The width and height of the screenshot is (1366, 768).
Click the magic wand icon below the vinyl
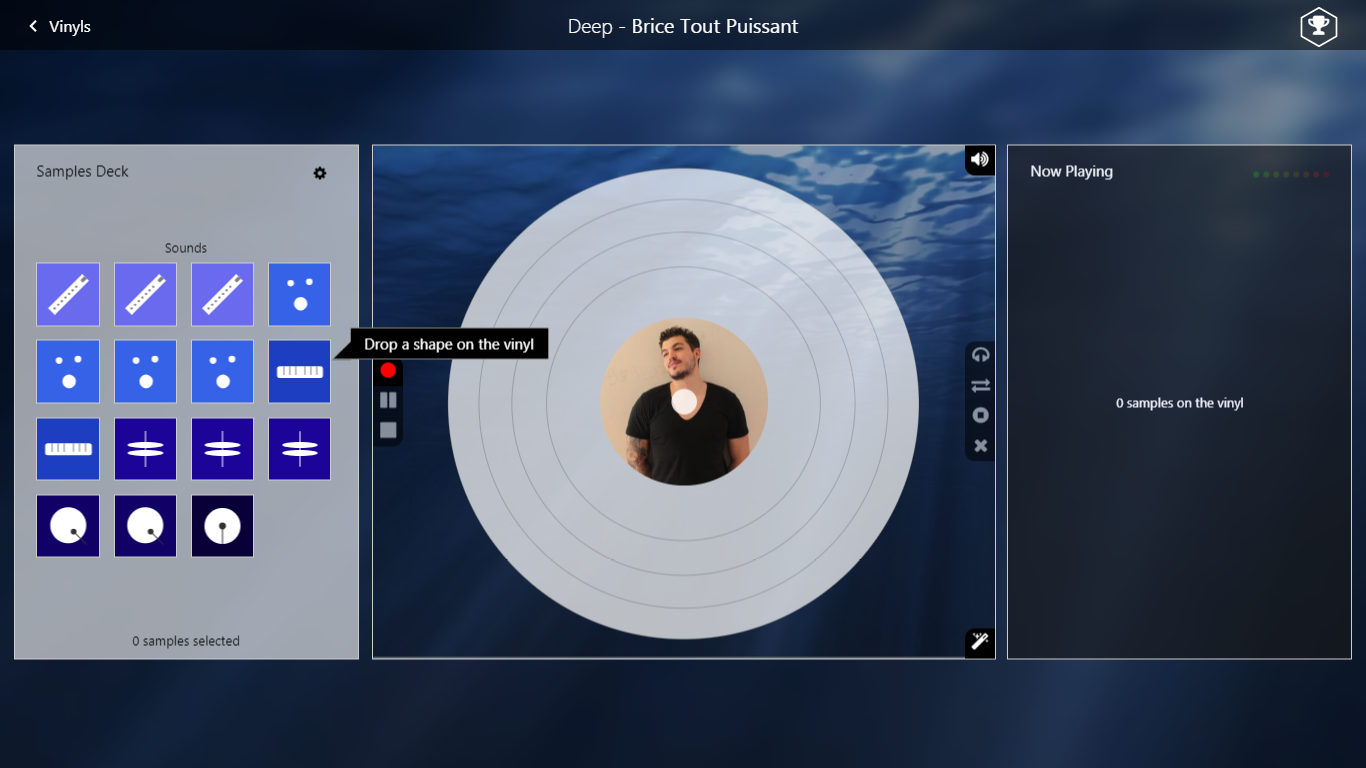[x=980, y=642]
